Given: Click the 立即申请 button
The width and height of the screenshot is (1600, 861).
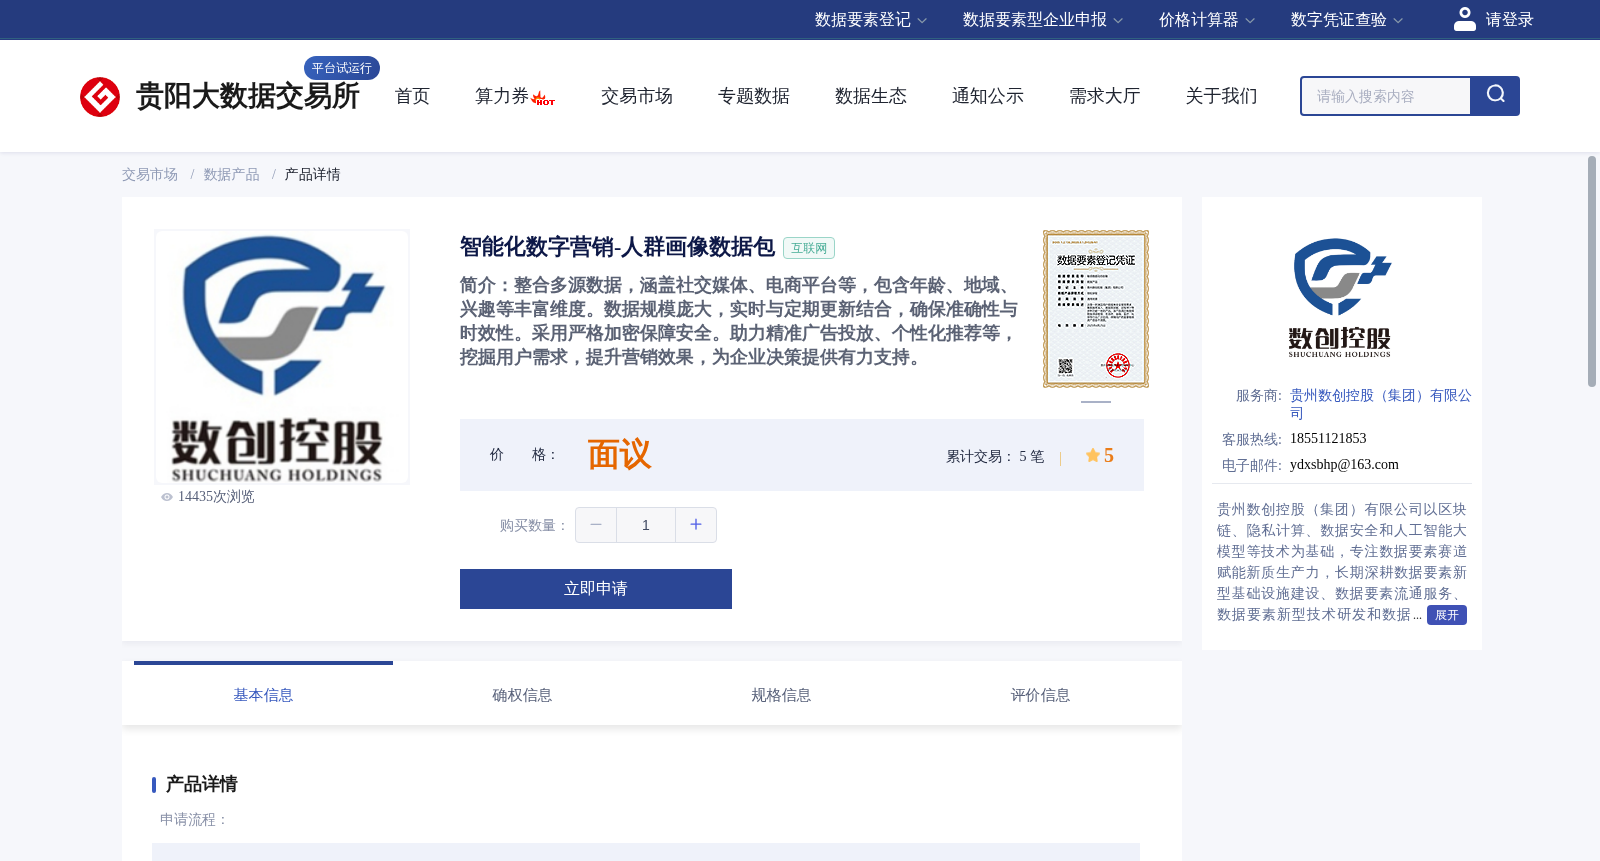Looking at the screenshot, I should [x=596, y=589].
